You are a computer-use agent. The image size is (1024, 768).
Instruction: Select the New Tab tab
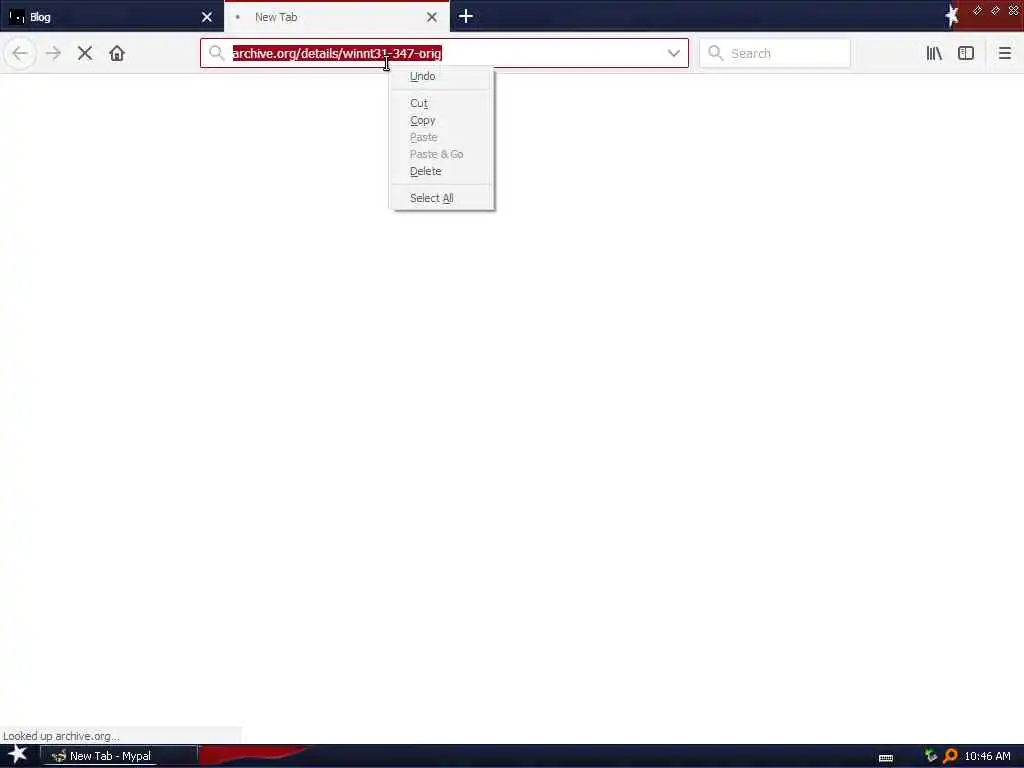pyautogui.click(x=336, y=17)
